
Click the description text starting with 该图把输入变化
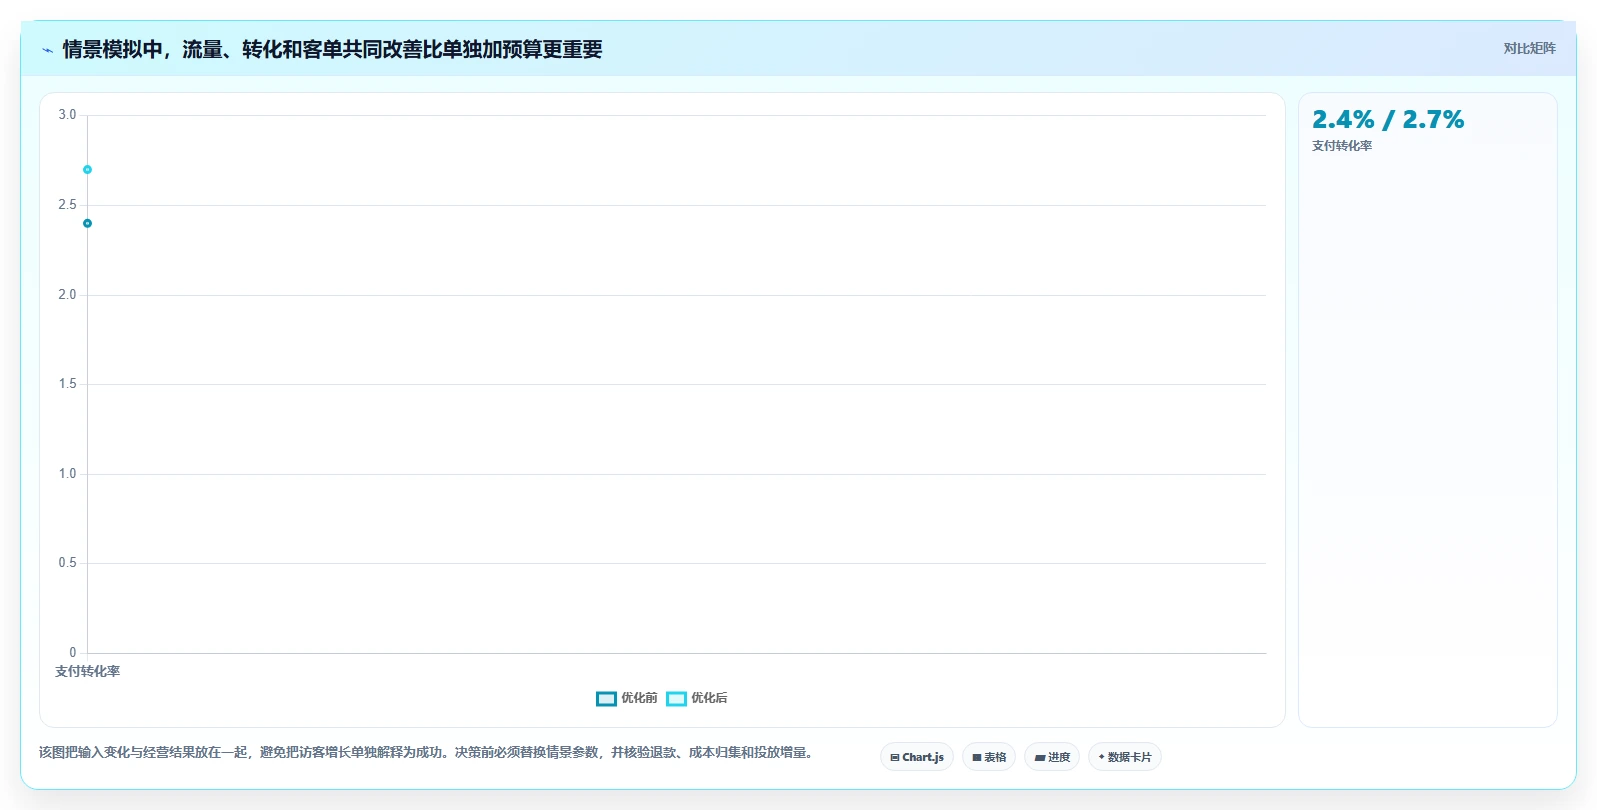pyautogui.click(x=428, y=752)
